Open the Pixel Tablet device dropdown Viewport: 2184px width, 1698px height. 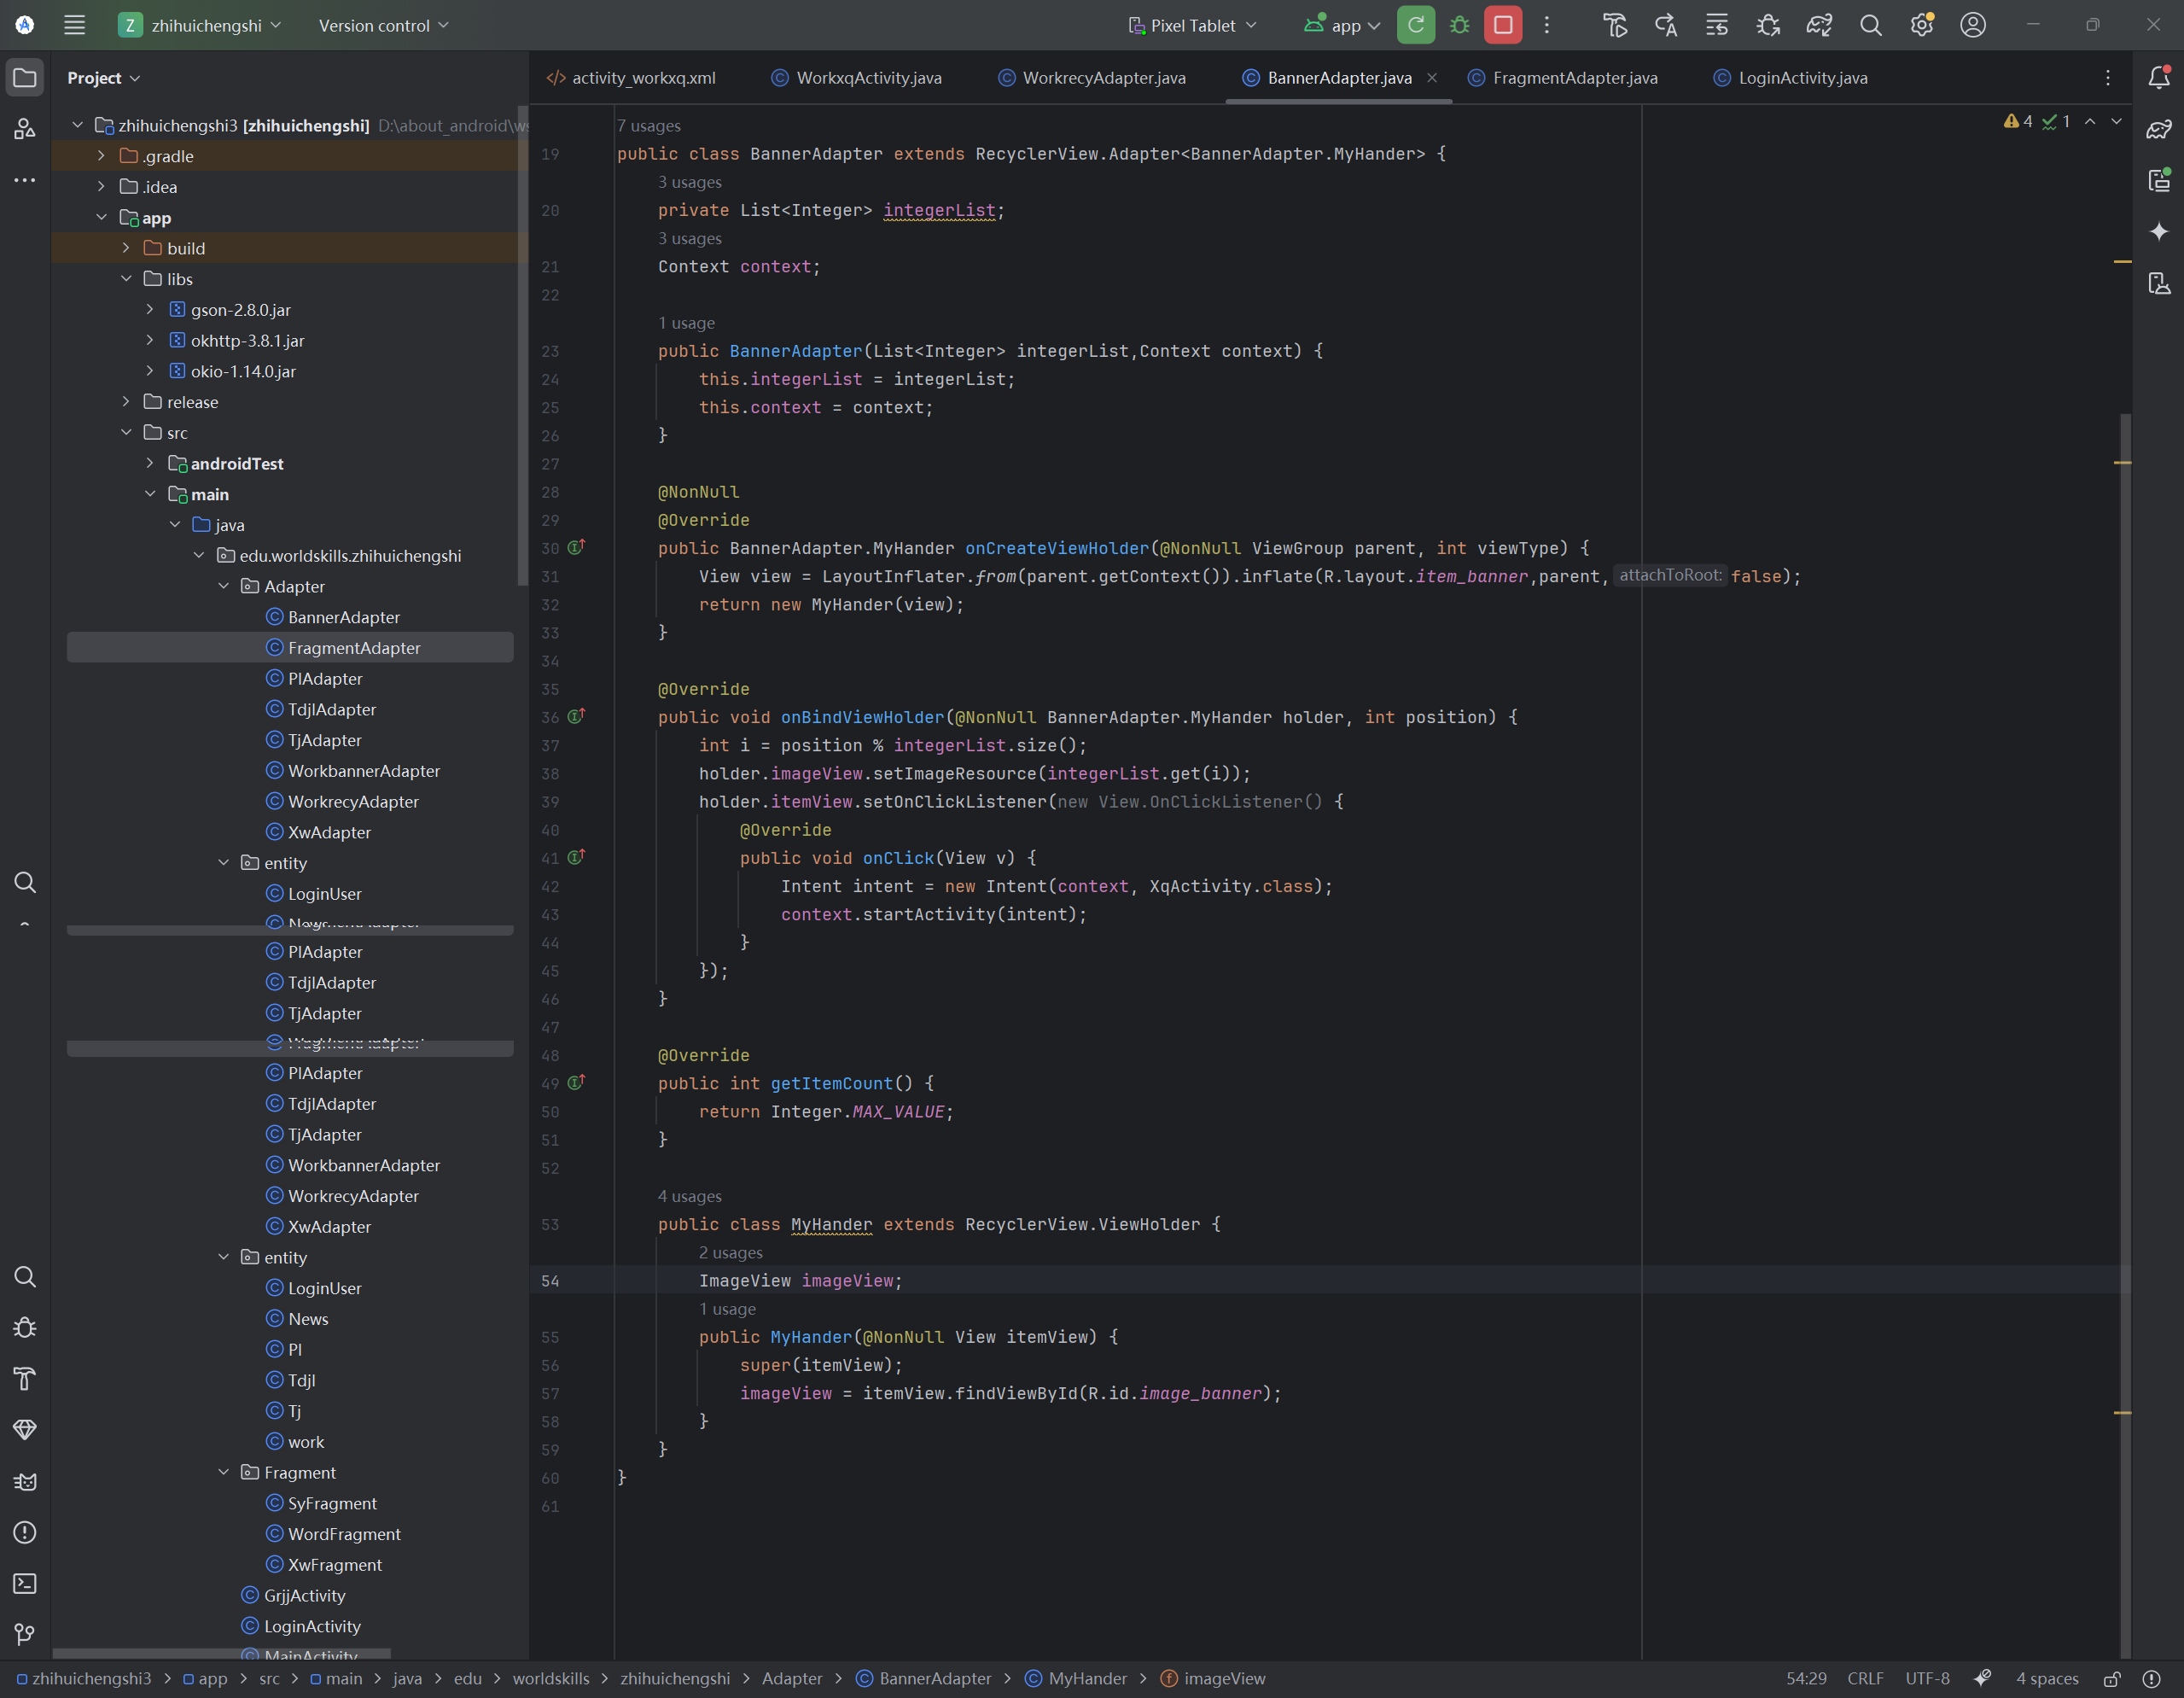click(1192, 25)
